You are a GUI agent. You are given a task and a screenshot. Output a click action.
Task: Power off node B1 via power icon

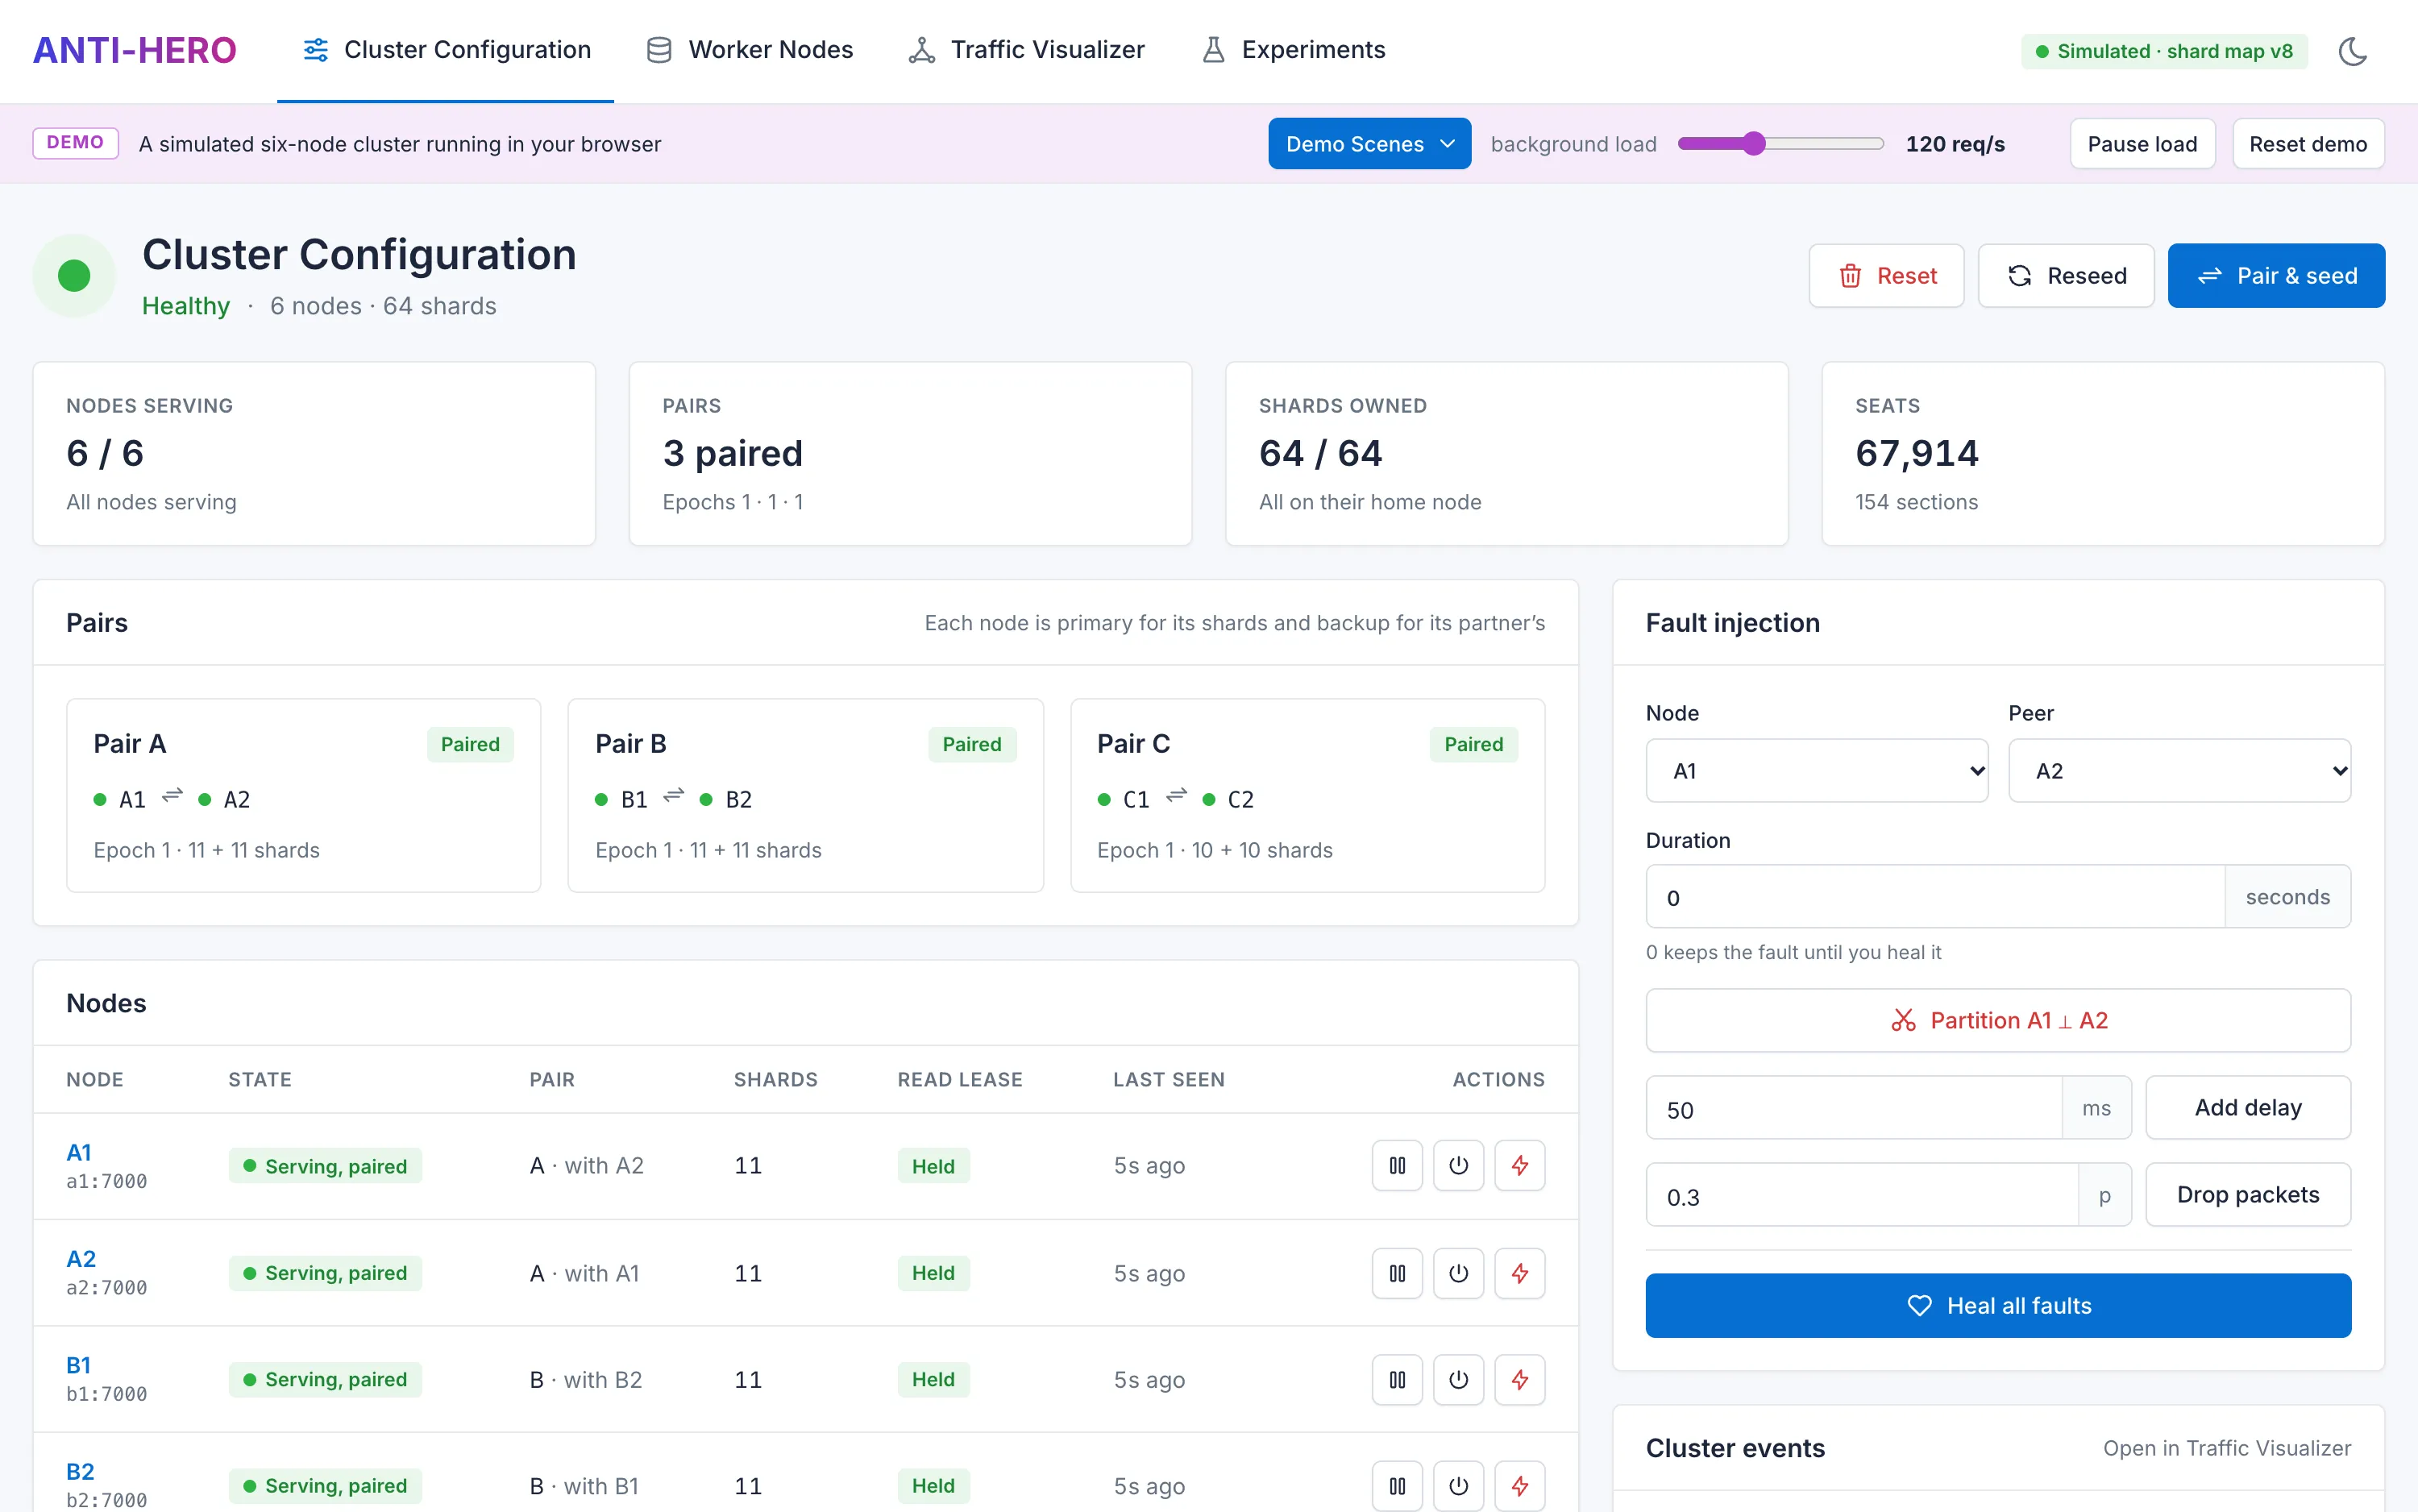pos(1458,1379)
